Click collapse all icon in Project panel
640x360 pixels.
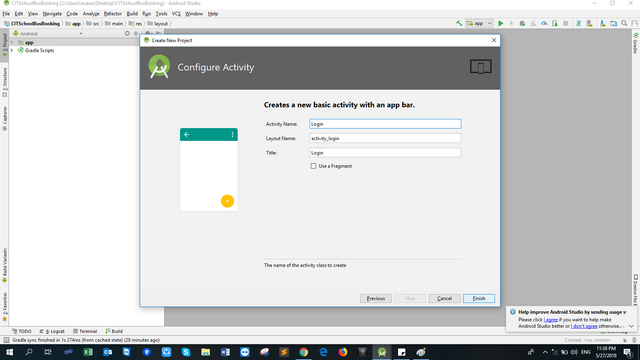pyautogui.click(x=136, y=33)
